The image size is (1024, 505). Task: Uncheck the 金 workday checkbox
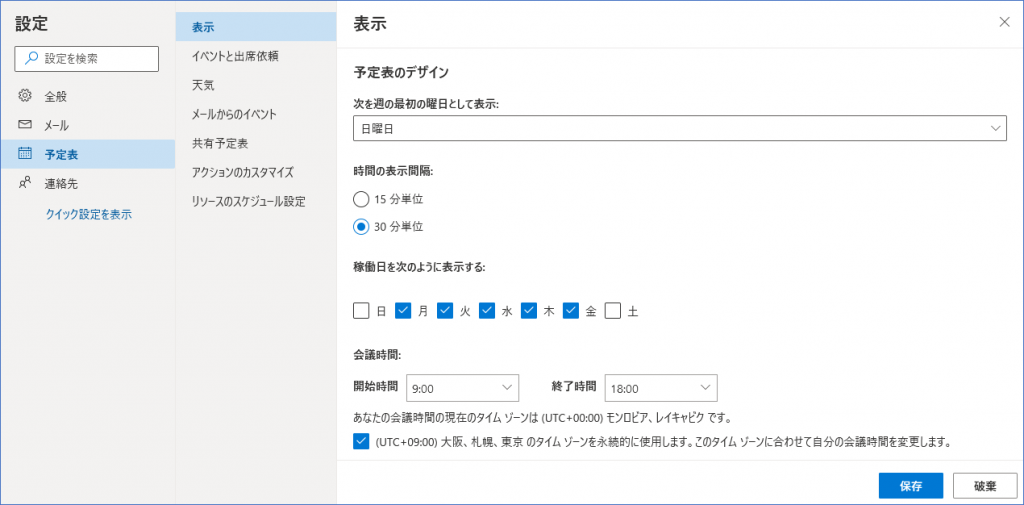(571, 310)
